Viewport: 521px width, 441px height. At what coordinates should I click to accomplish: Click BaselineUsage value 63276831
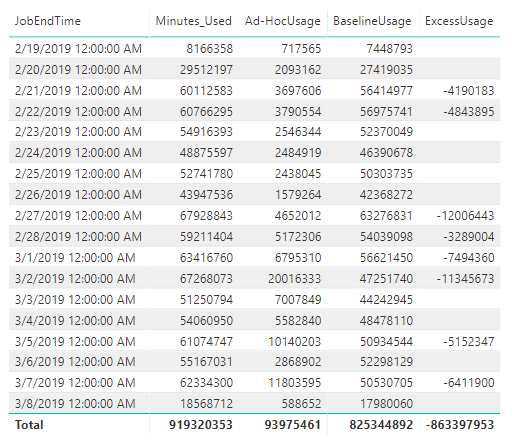386,216
